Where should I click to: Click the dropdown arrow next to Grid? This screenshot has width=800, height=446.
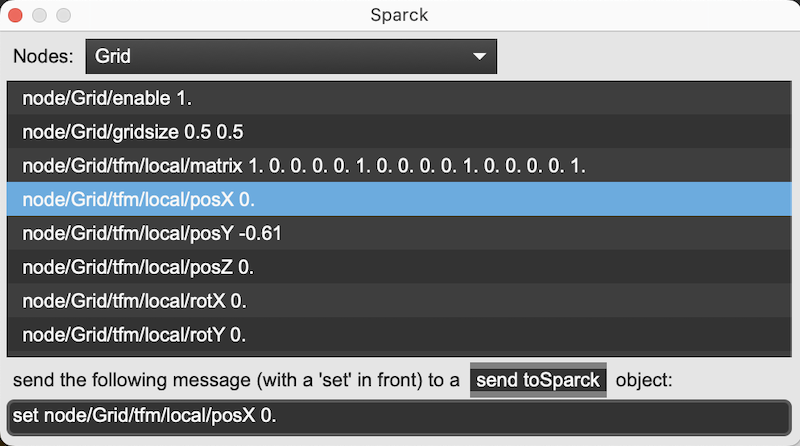(x=479, y=56)
